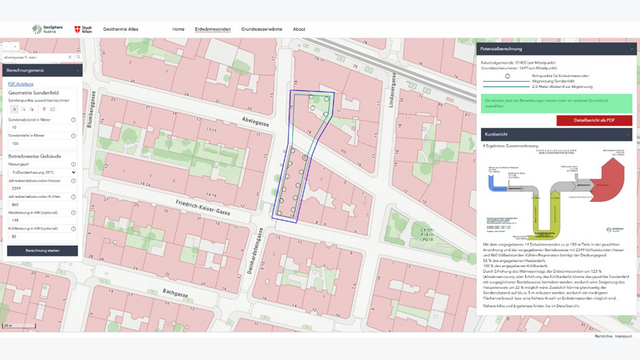Click the Stadt Wien logo
Screen dimensions: 640x360
(83, 29)
